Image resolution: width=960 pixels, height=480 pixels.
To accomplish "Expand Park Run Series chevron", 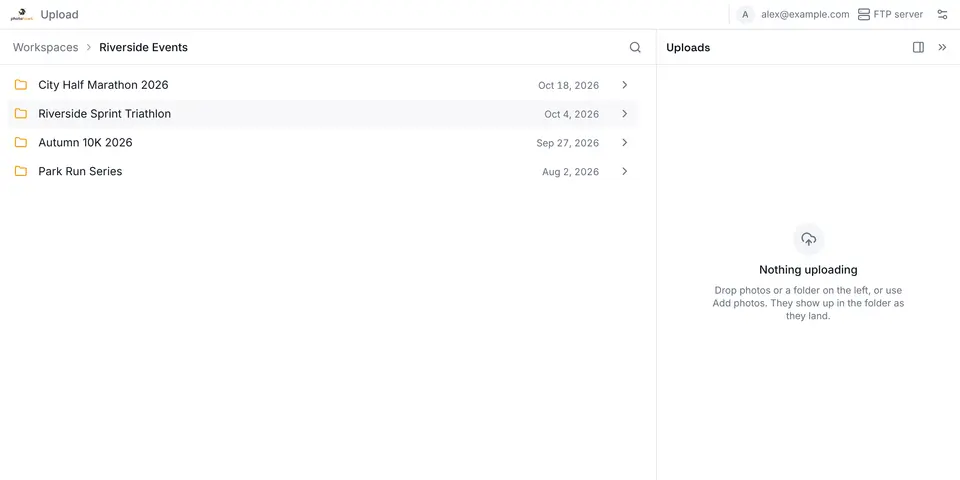I will click(624, 171).
